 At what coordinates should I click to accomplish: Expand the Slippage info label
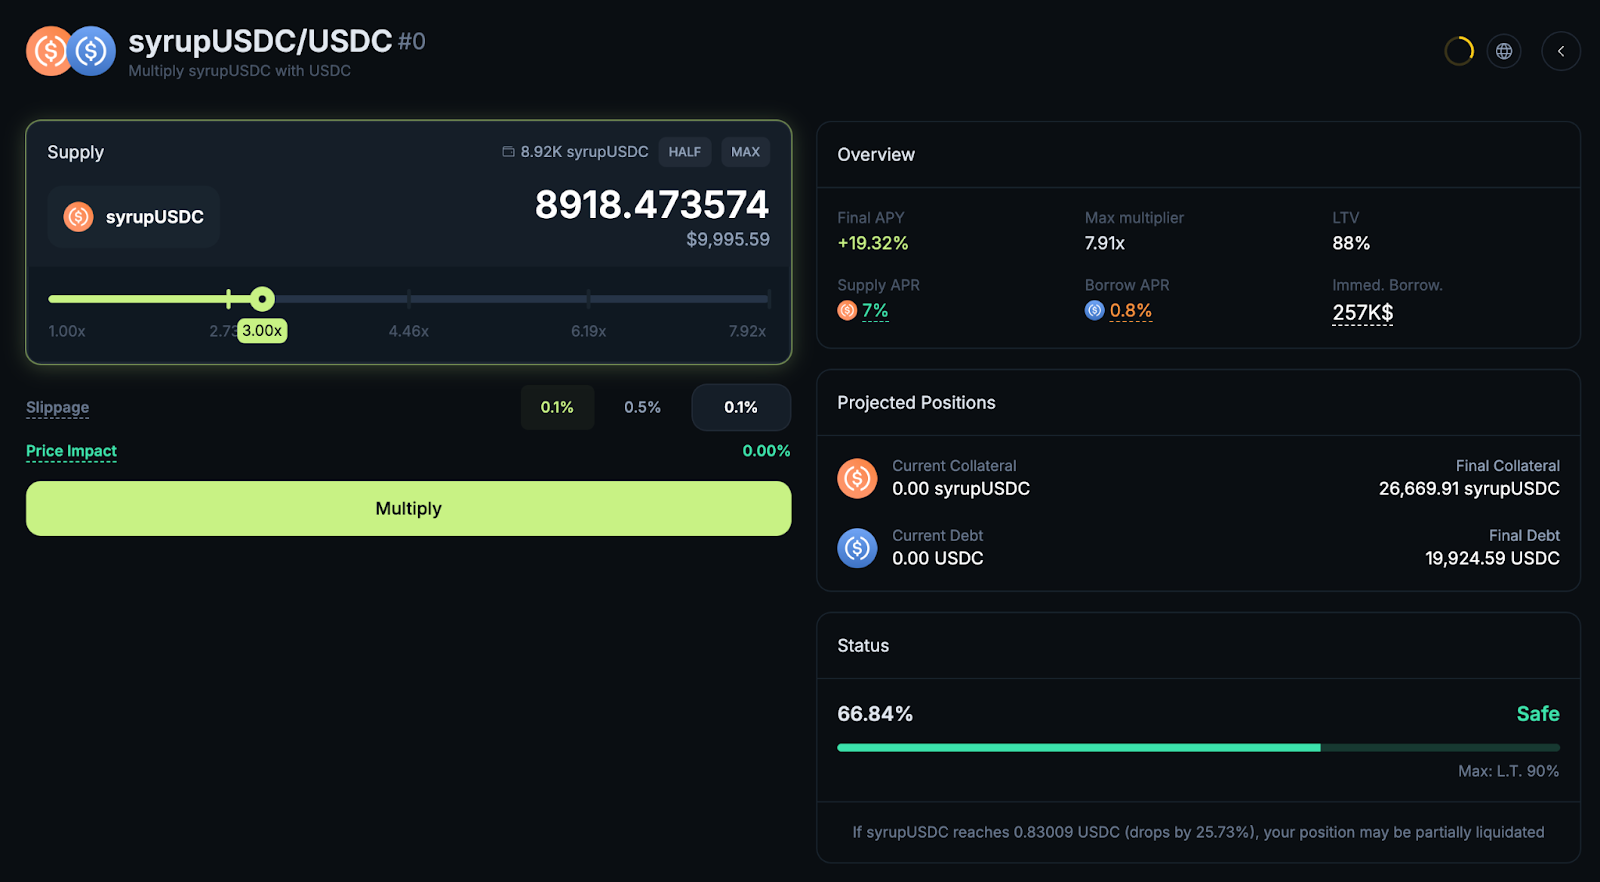tap(57, 407)
